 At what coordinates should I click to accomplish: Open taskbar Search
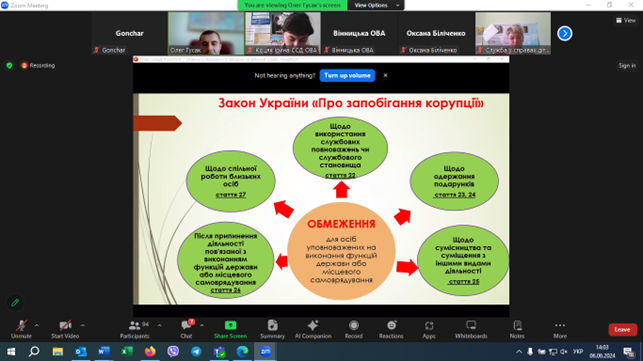pyautogui.click(x=34, y=352)
